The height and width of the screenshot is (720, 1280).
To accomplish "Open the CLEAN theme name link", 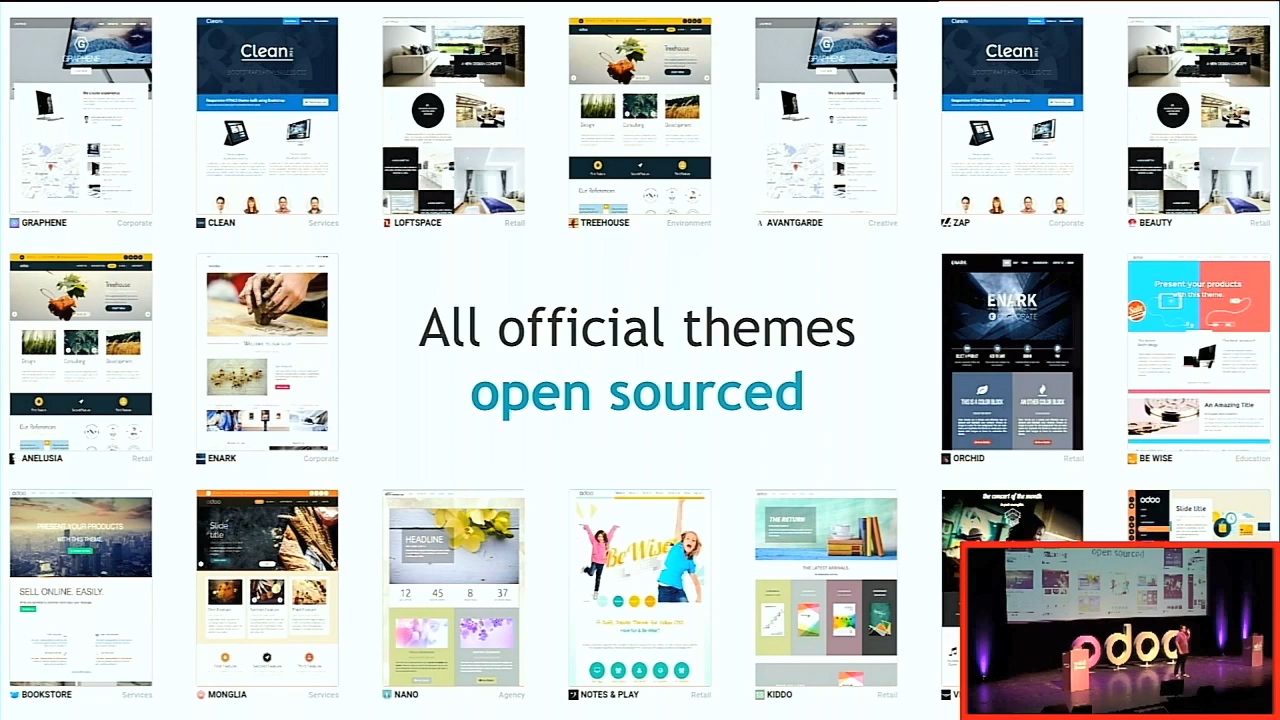I will click(x=221, y=223).
